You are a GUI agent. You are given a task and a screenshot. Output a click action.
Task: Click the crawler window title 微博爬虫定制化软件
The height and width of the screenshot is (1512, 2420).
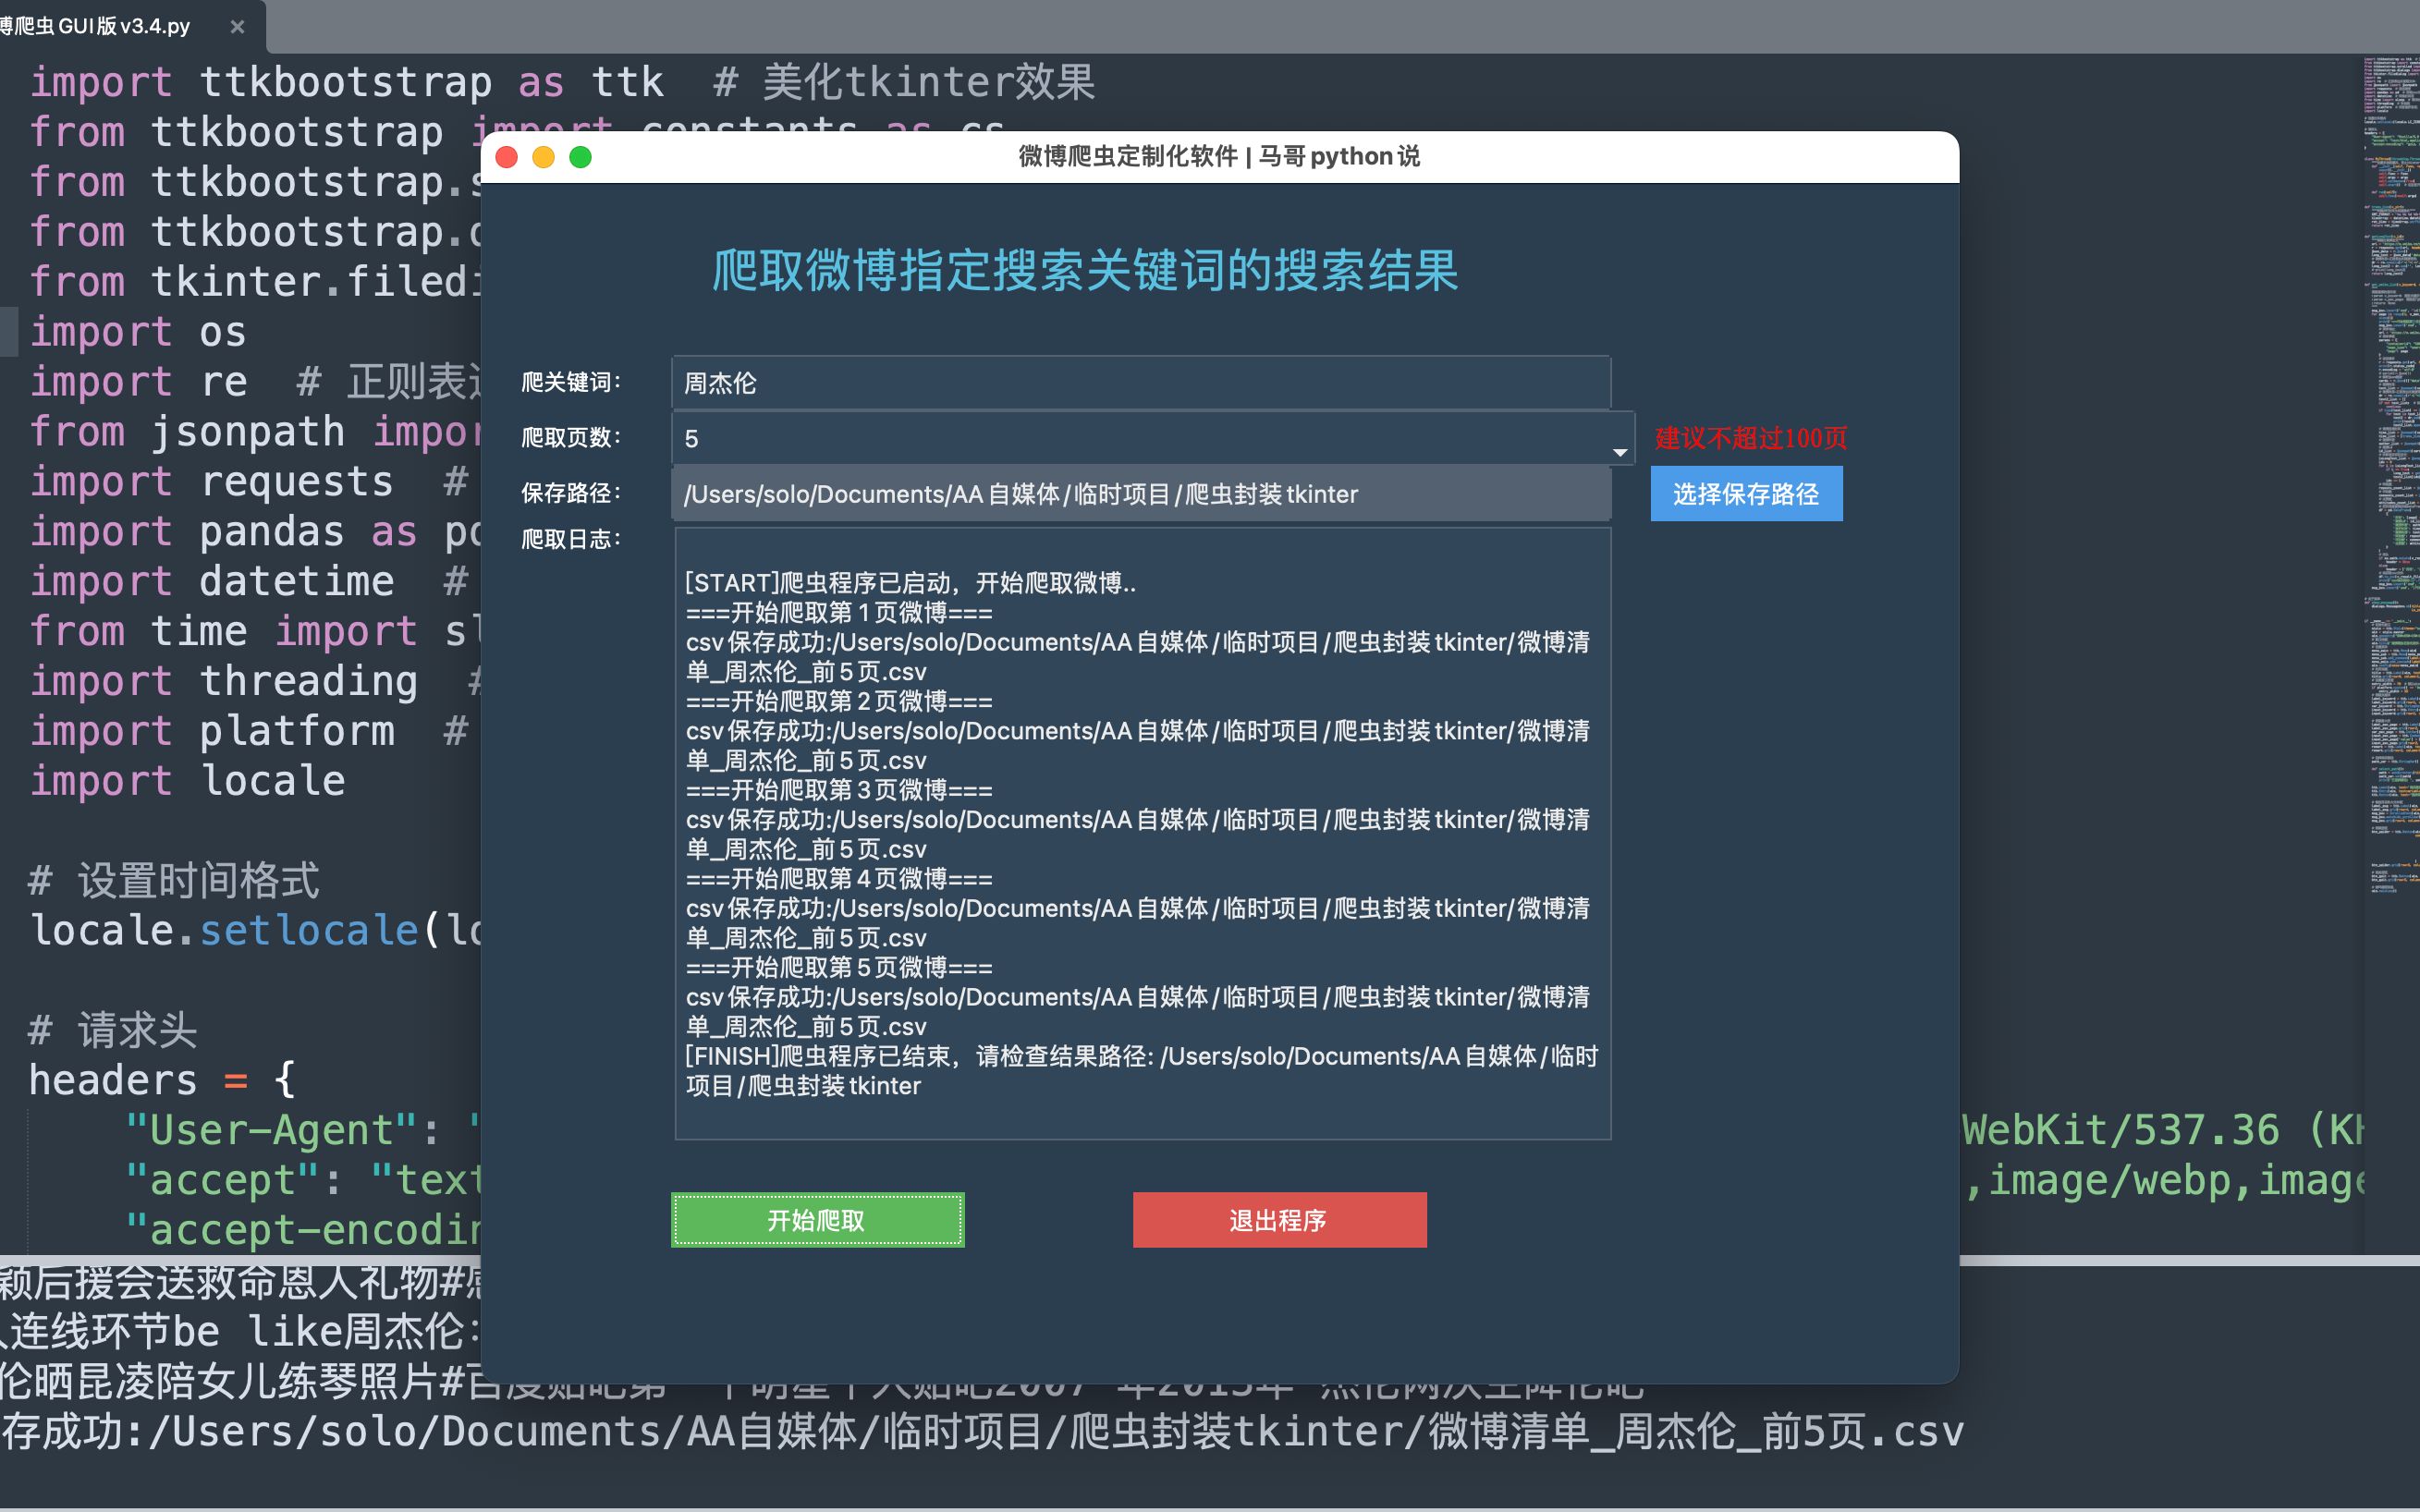(x=1219, y=157)
